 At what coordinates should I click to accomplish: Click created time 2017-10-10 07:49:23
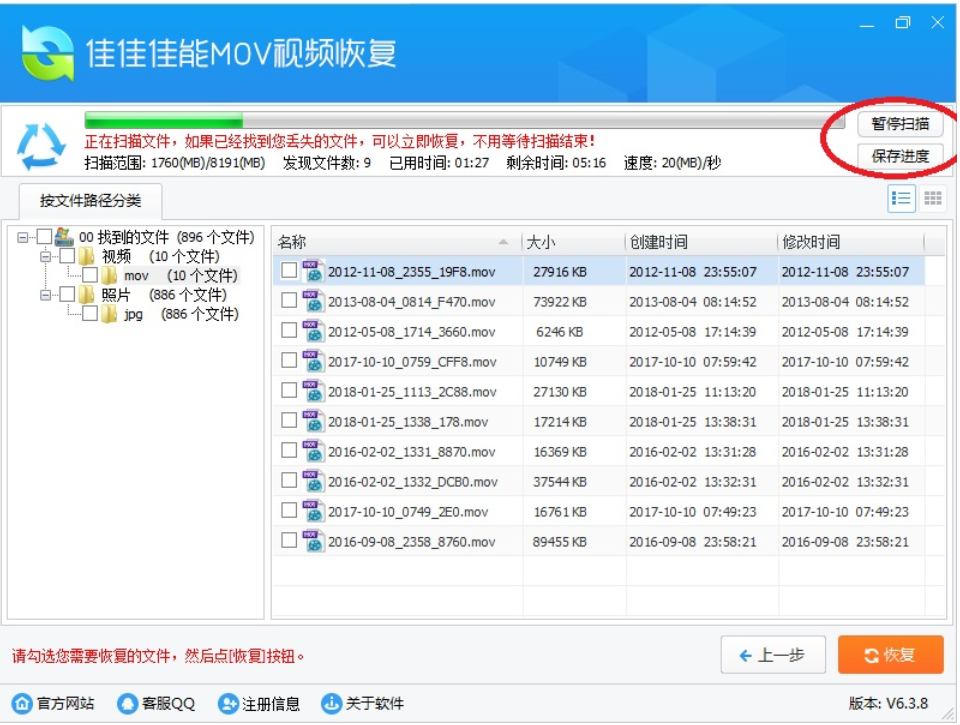click(x=692, y=512)
